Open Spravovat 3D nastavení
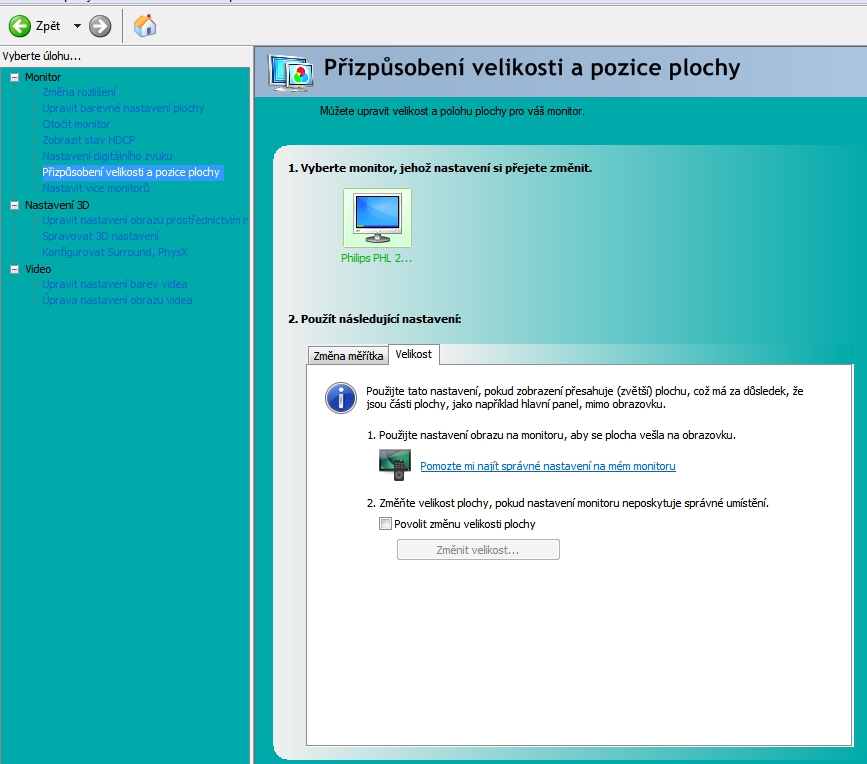This screenshot has height=764, width=867. point(100,236)
